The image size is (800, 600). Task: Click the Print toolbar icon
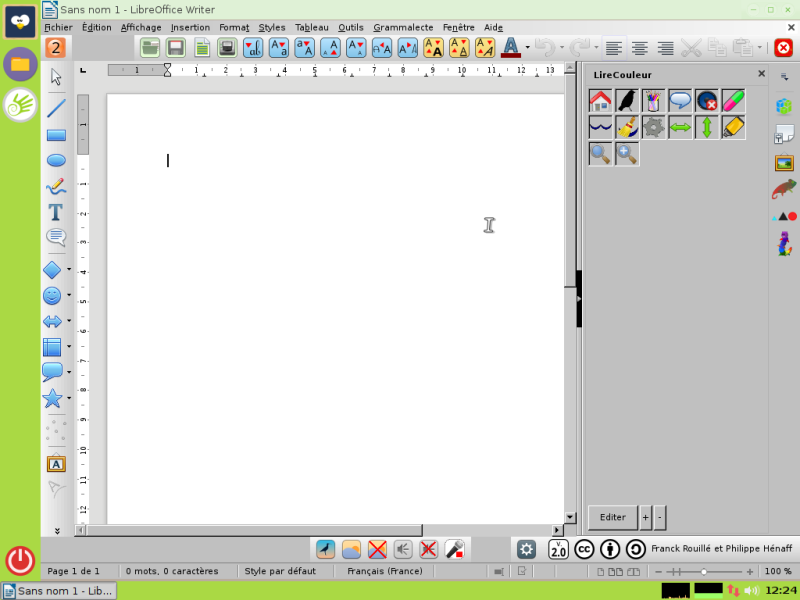pos(227,48)
